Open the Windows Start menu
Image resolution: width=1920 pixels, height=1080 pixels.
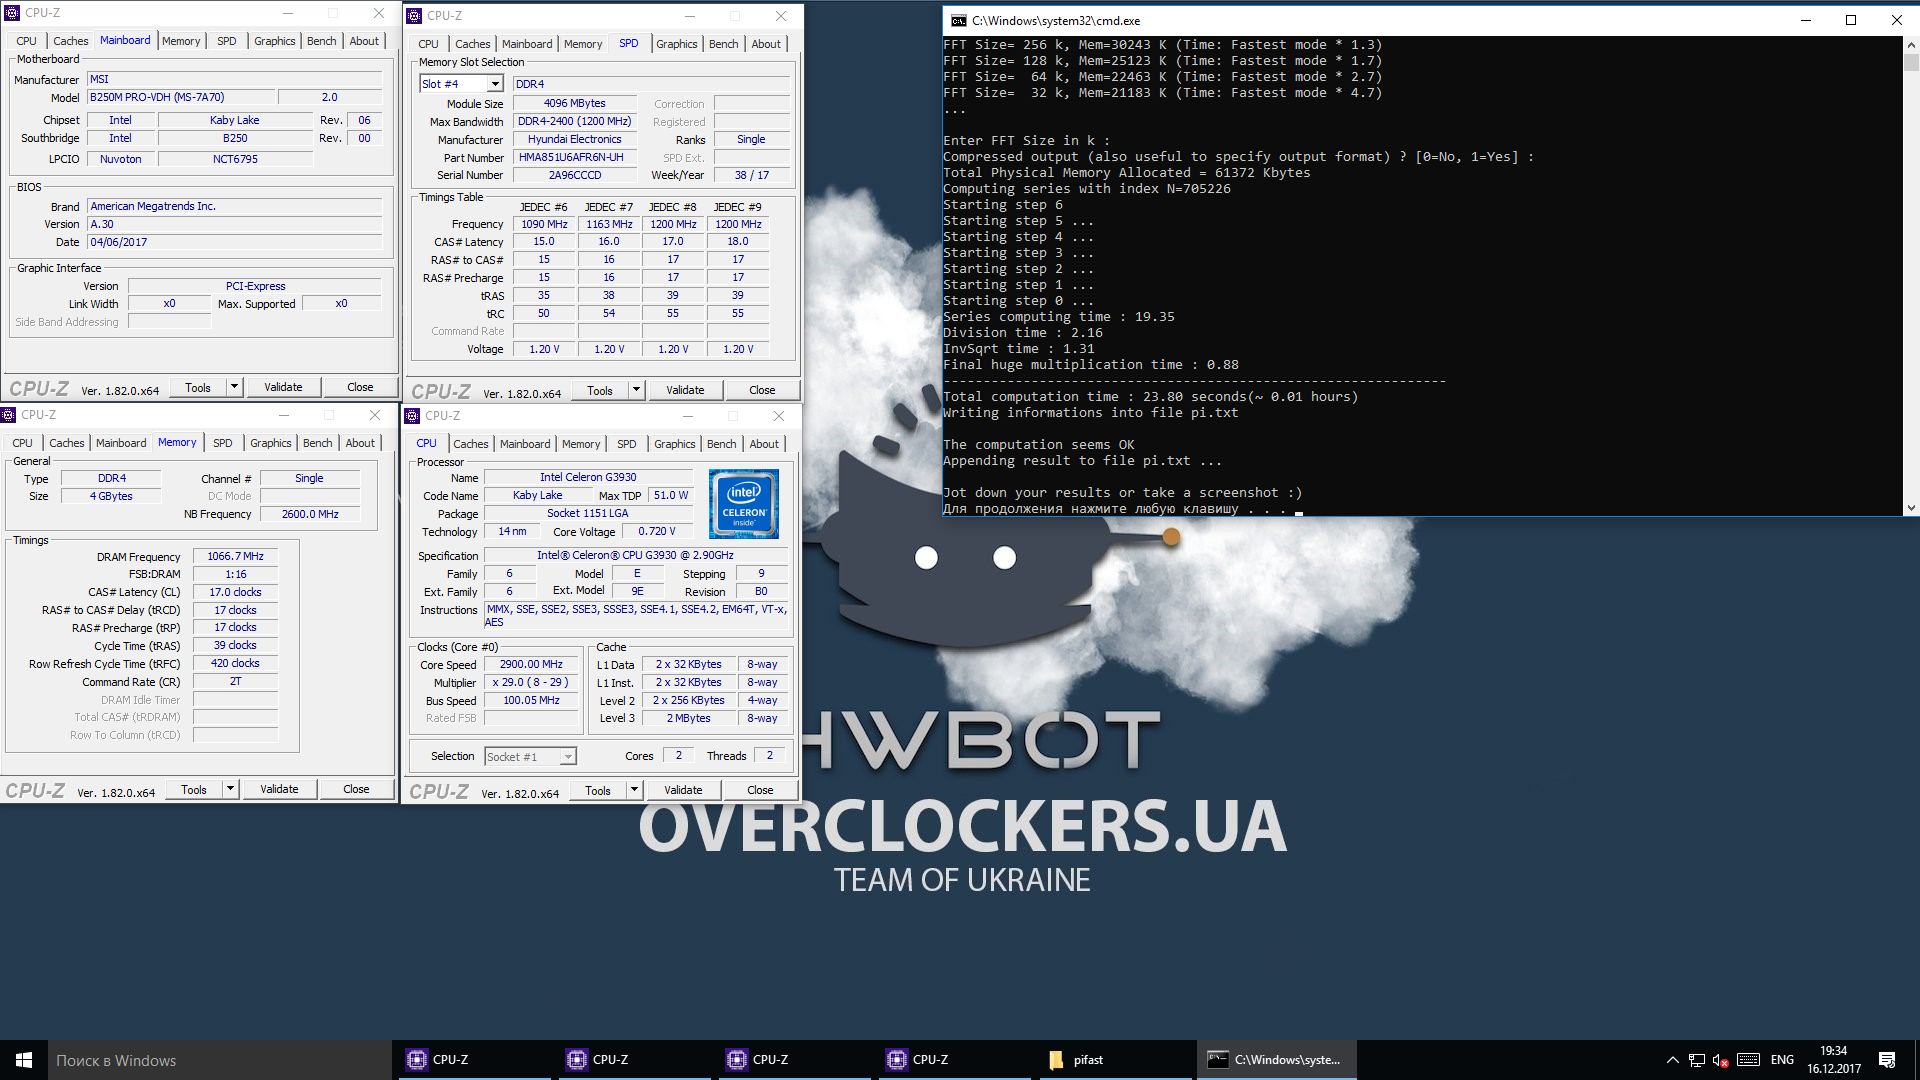click(x=24, y=1060)
